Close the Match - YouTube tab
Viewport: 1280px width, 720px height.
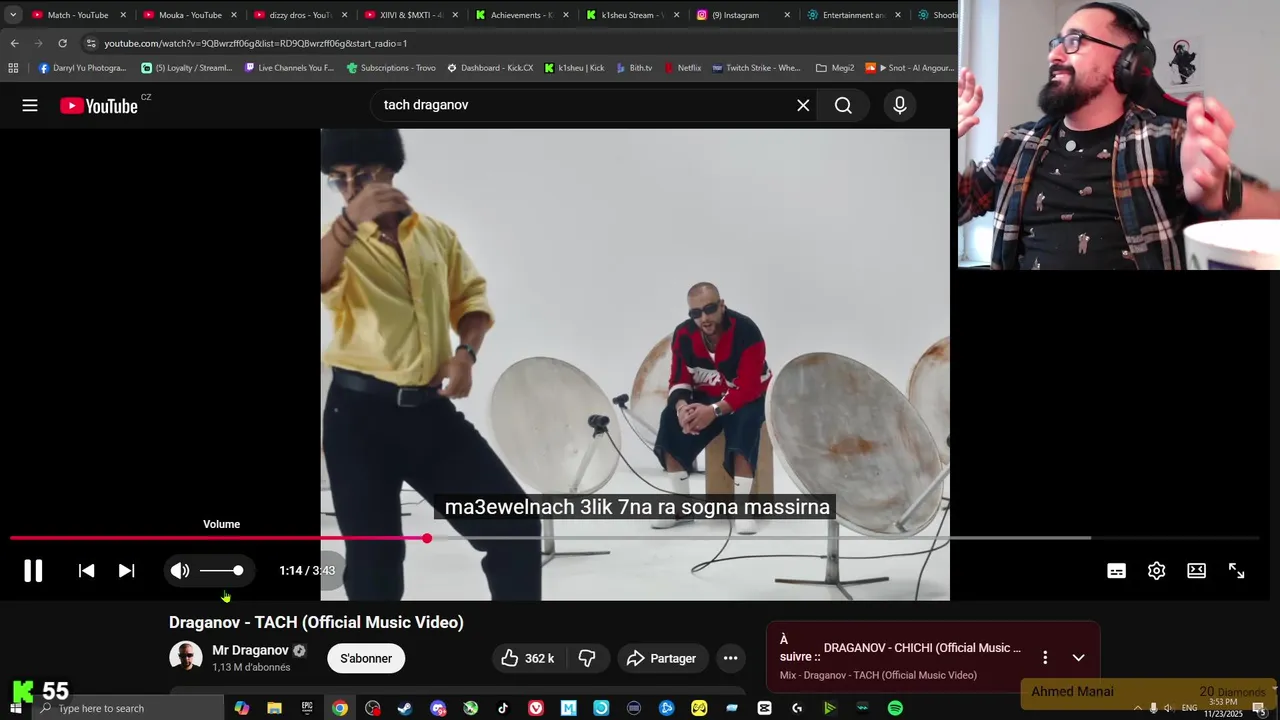coord(123,15)
